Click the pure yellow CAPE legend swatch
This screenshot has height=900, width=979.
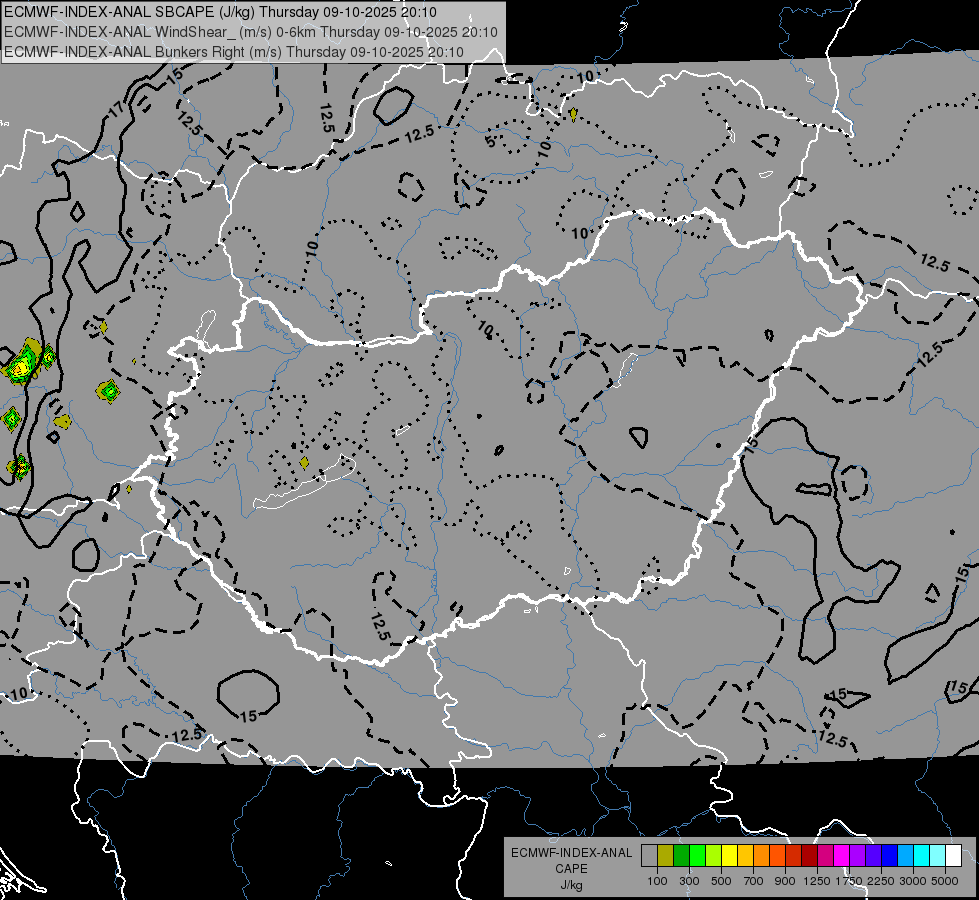click(729, 855)
